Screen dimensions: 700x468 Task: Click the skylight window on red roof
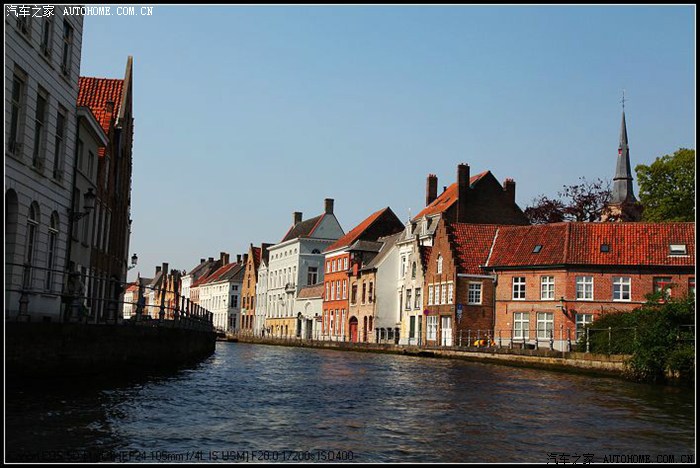[677, 249]
